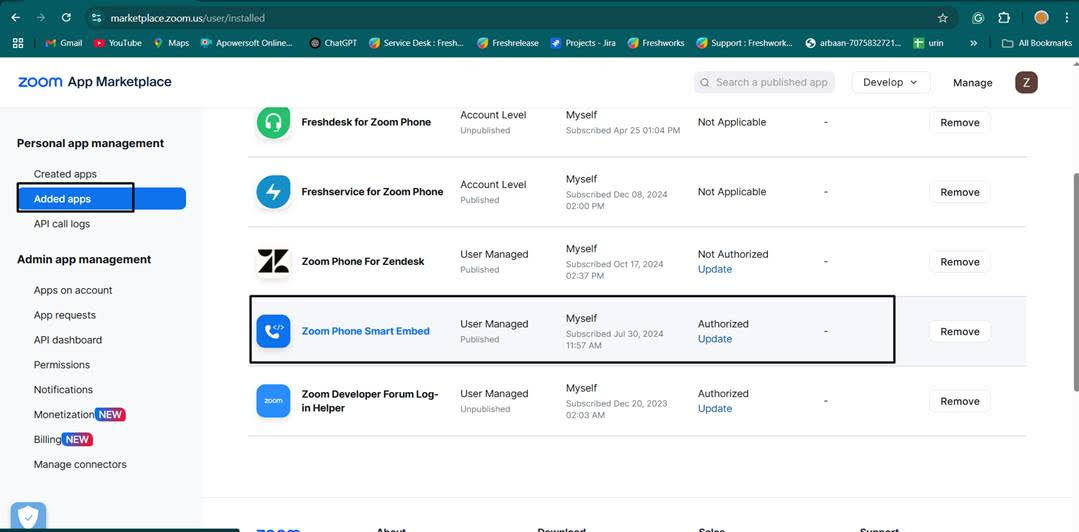
Task: Open the Develop dropdown
Action: (x=890, y=82)
